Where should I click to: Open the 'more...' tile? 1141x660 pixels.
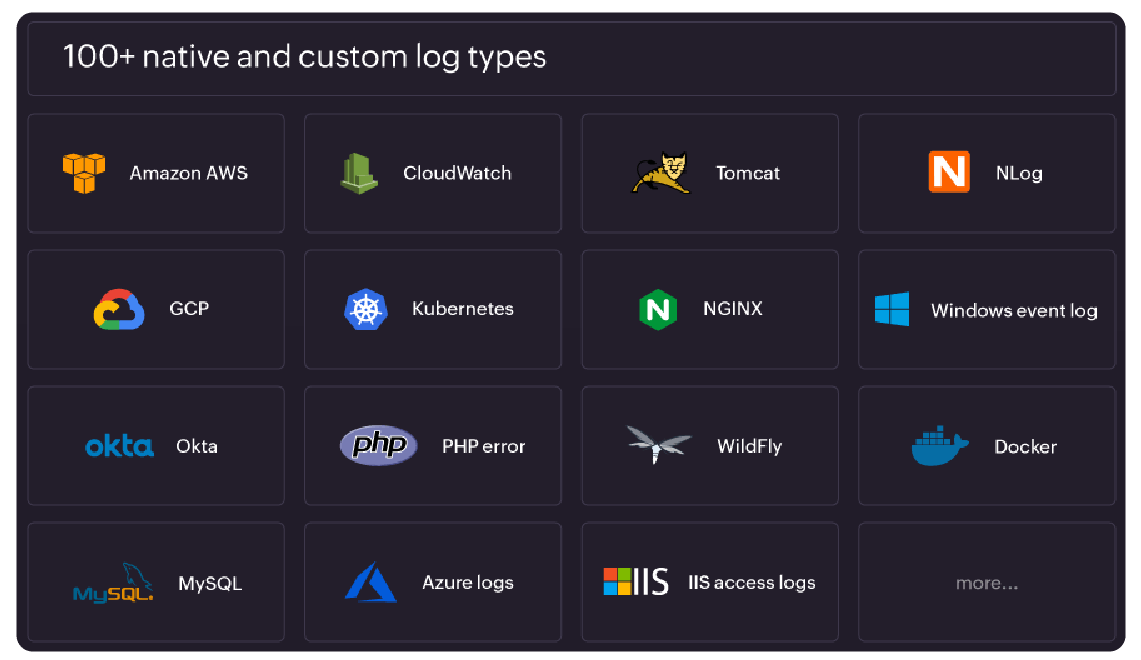[x=987, y=582]
